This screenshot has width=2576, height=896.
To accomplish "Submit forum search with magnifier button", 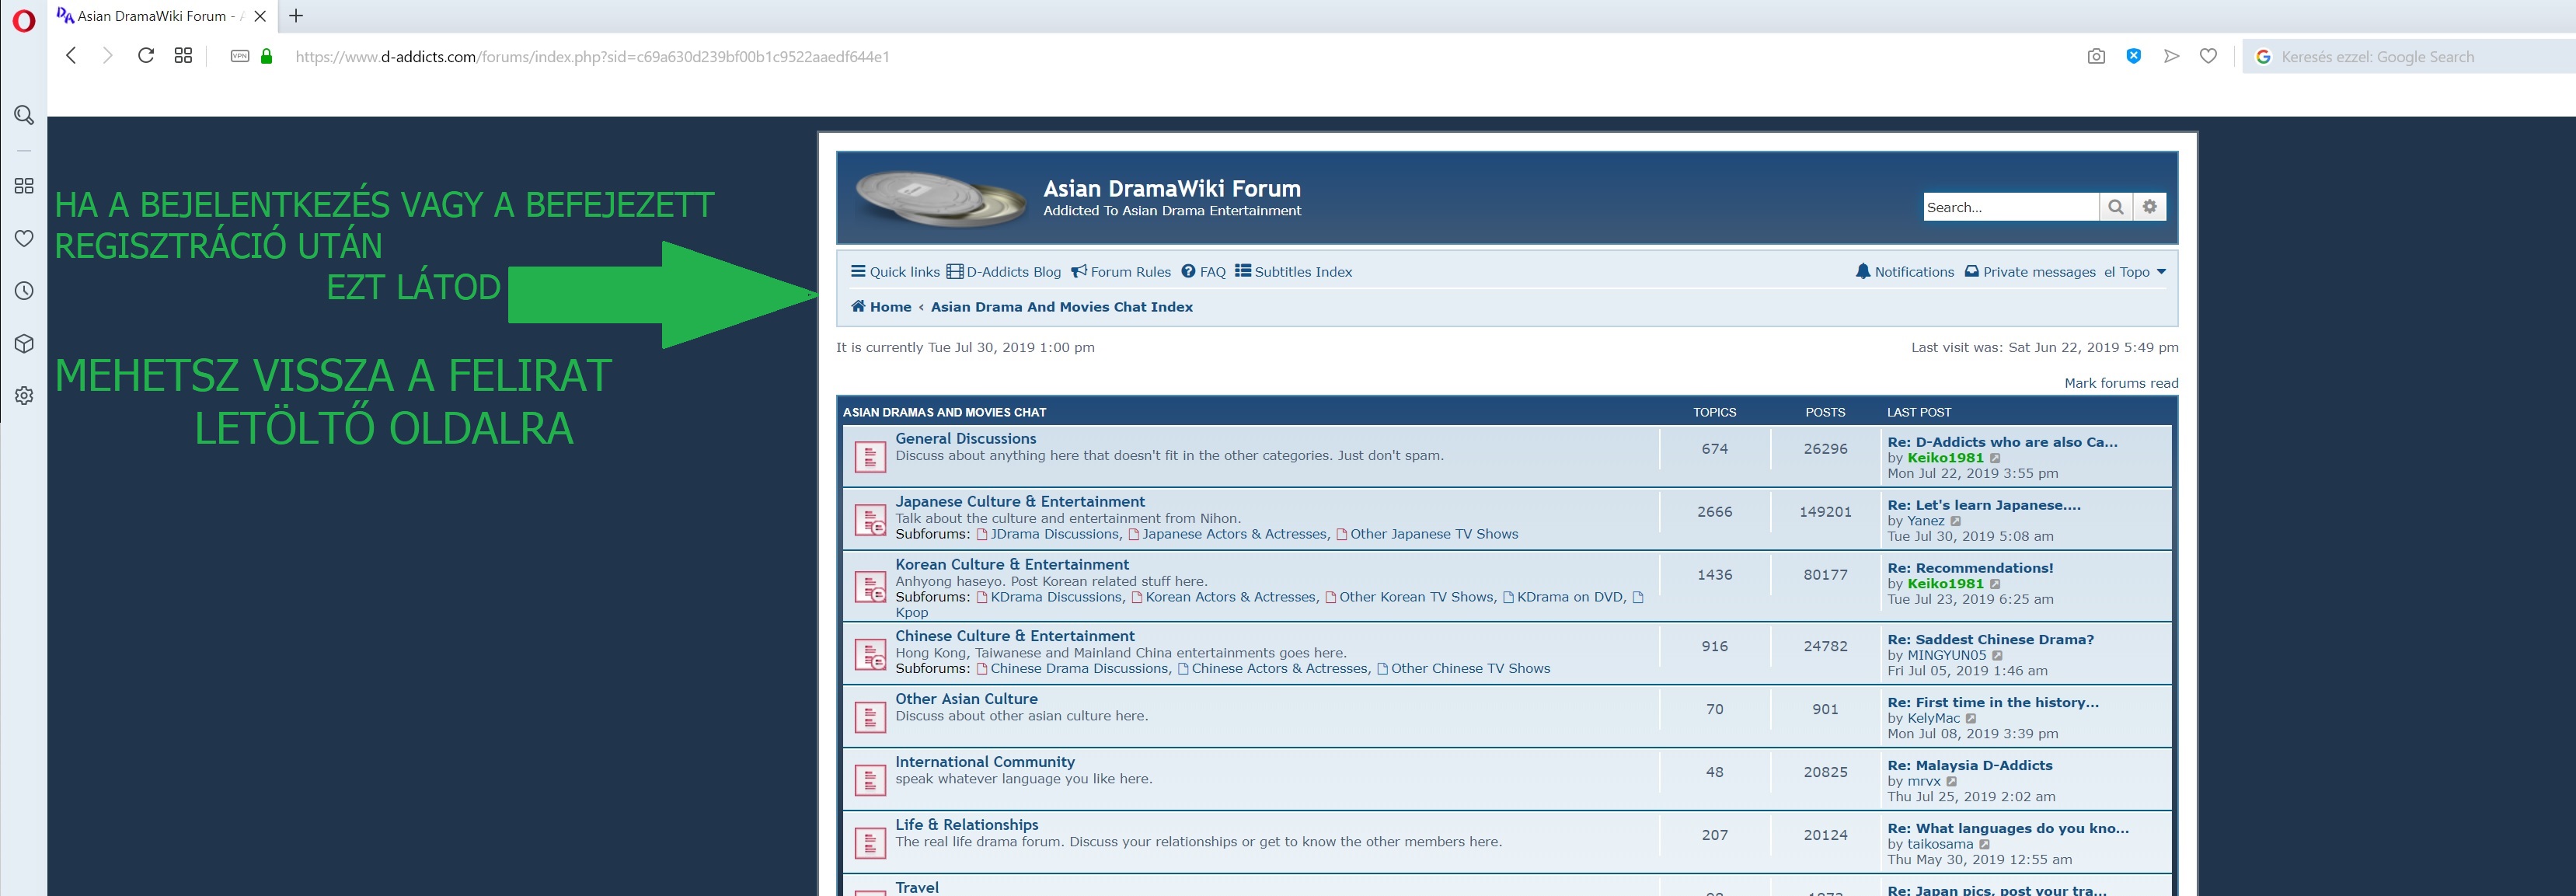I will coord(2115,207).
